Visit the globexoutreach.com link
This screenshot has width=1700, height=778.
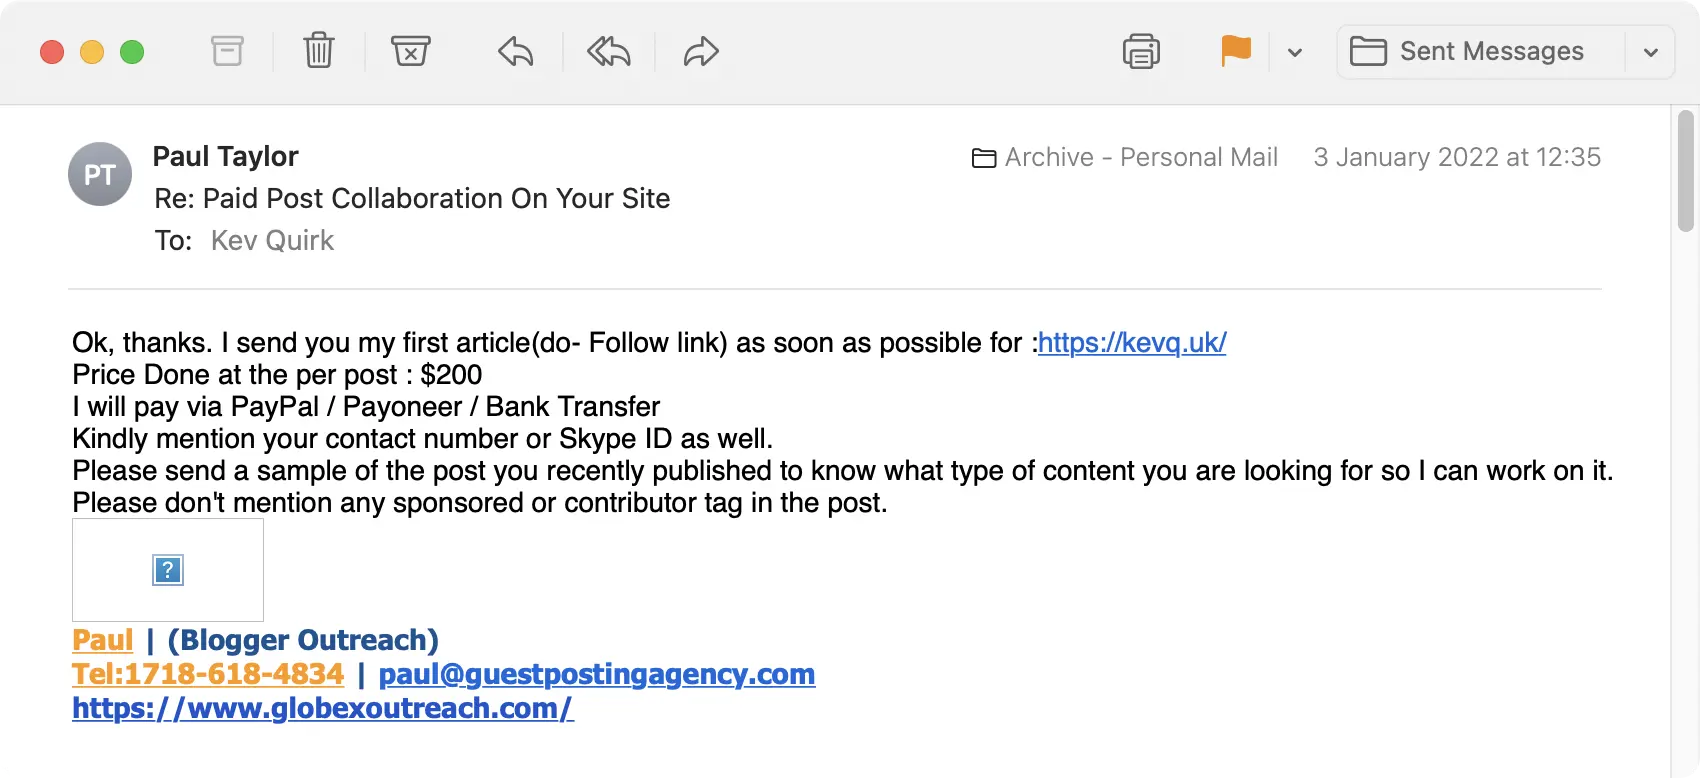point(322,708)
